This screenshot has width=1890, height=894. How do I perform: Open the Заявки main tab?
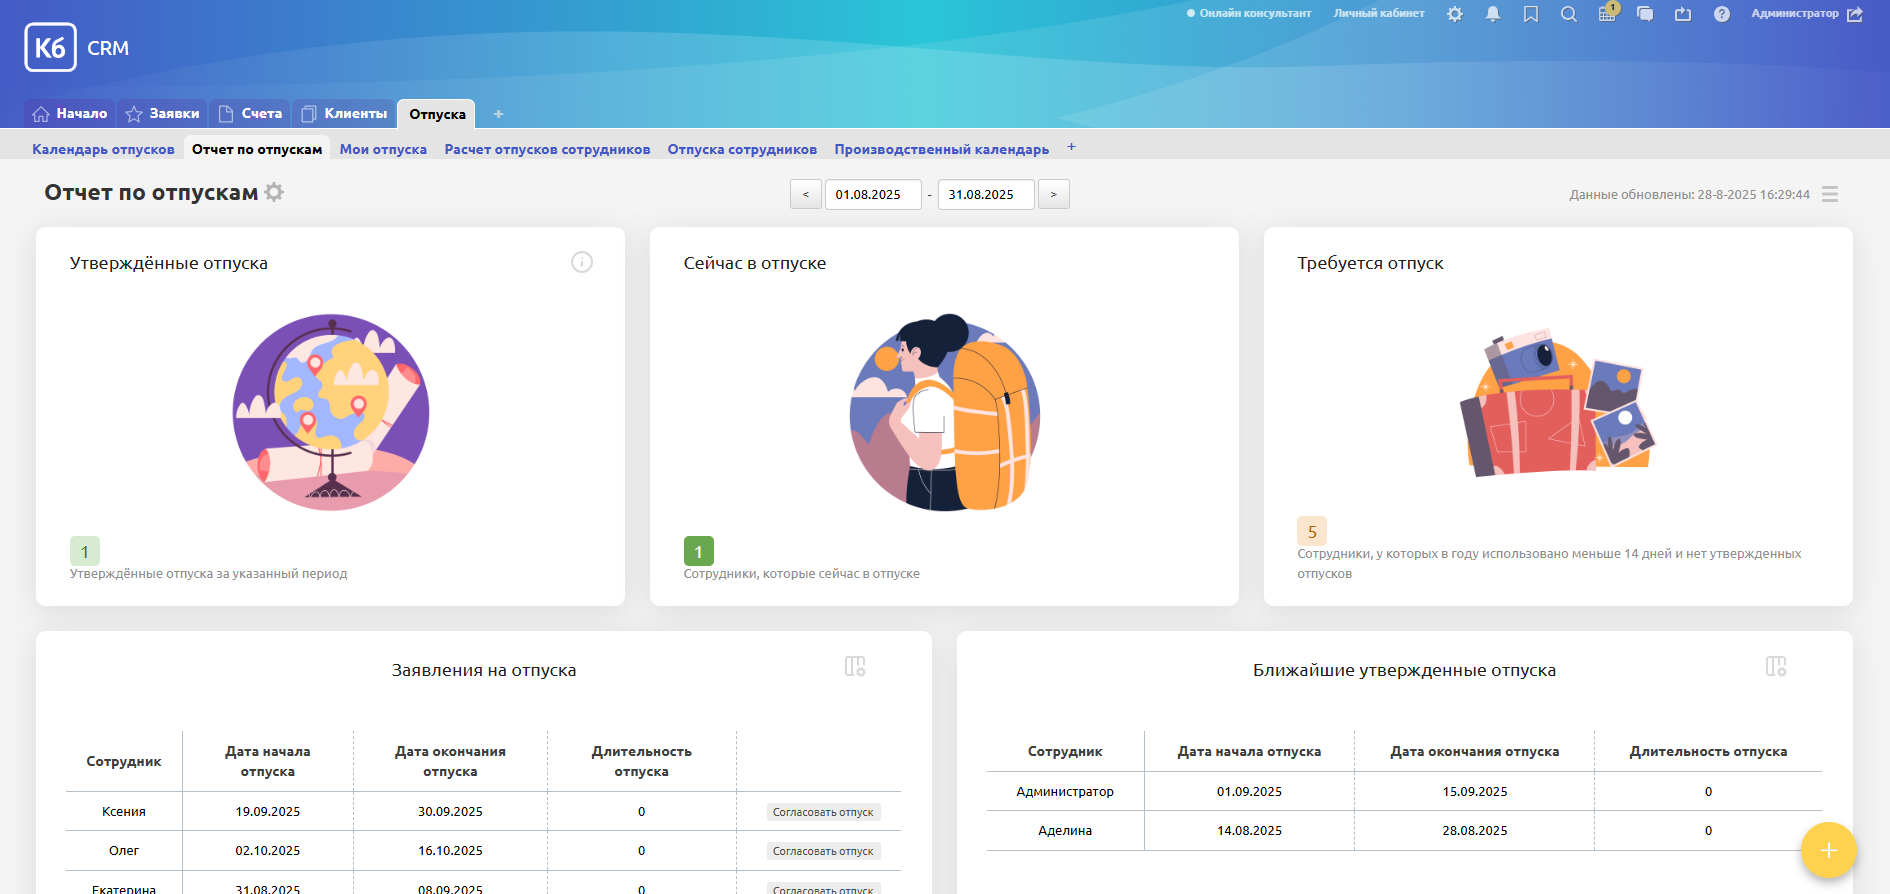(163, 114)
